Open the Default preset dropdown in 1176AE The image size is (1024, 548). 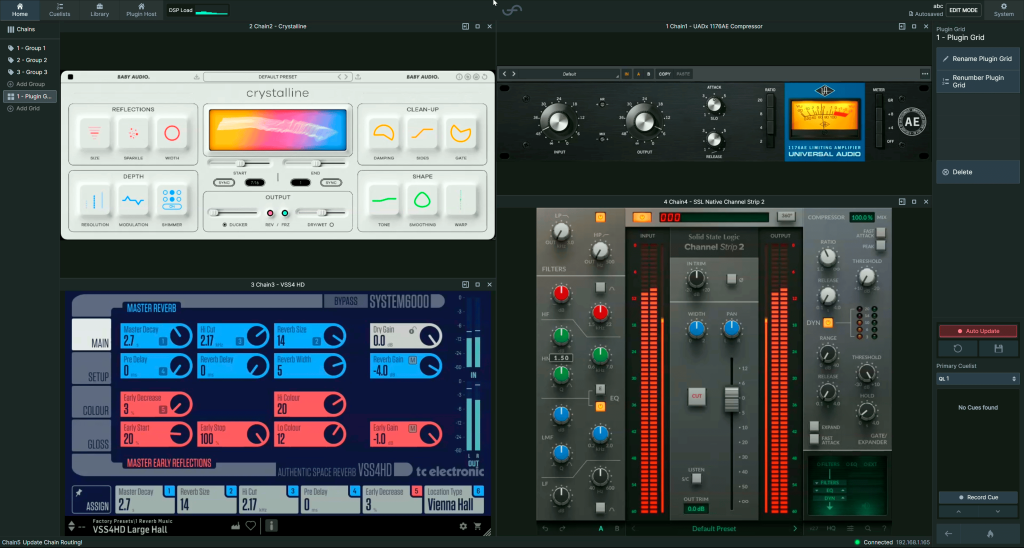569,74
